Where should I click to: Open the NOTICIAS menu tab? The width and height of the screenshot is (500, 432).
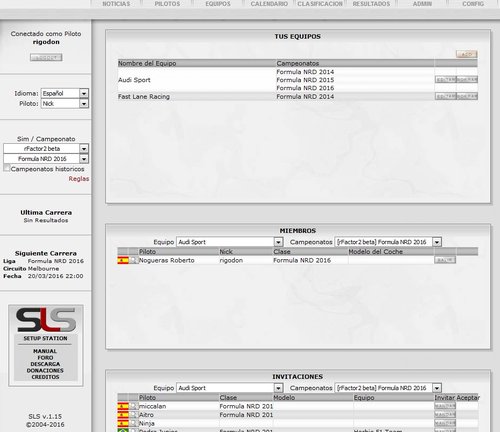coord(116,4)
